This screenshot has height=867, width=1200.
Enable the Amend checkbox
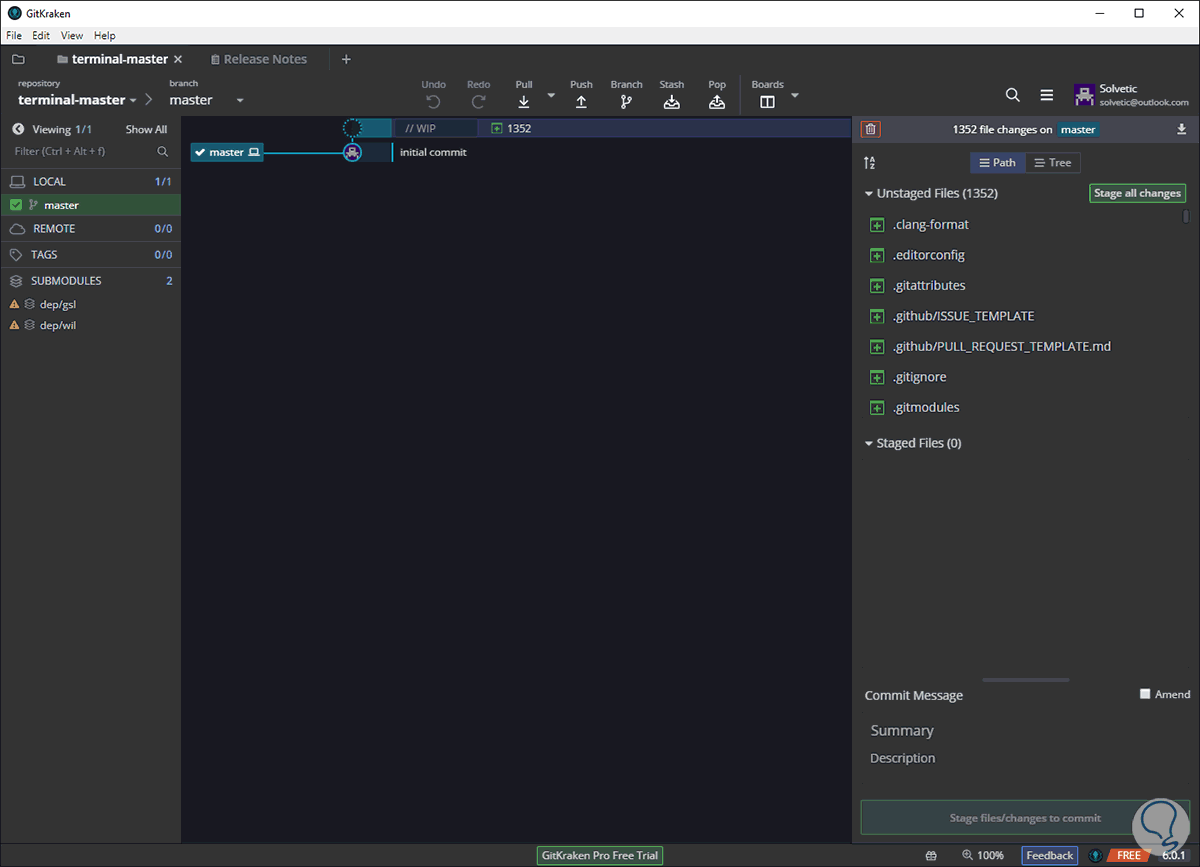click(1146, 694)
